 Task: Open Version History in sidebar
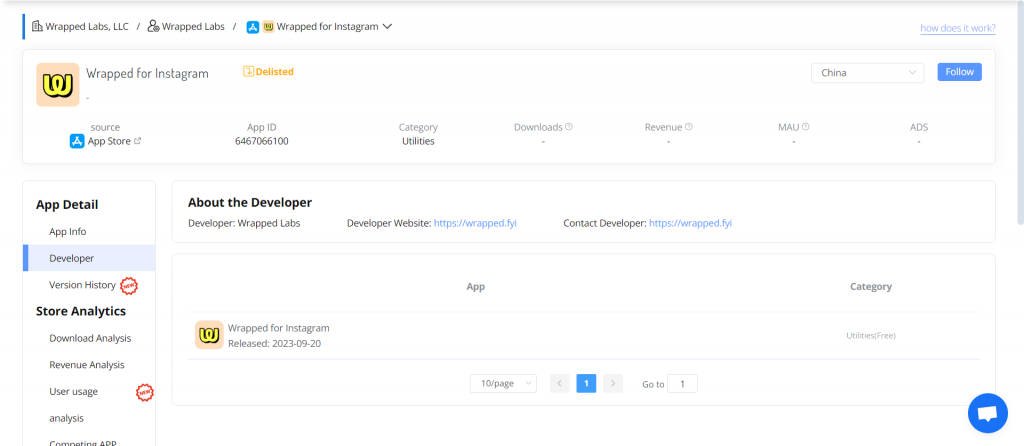click(82, 285)
